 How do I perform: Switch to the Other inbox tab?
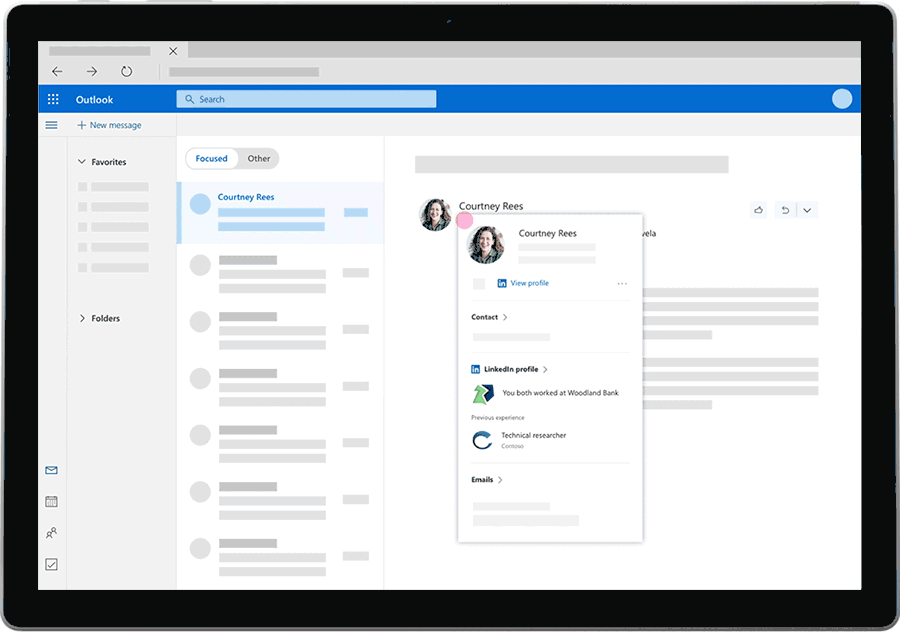tap(258, 158)
